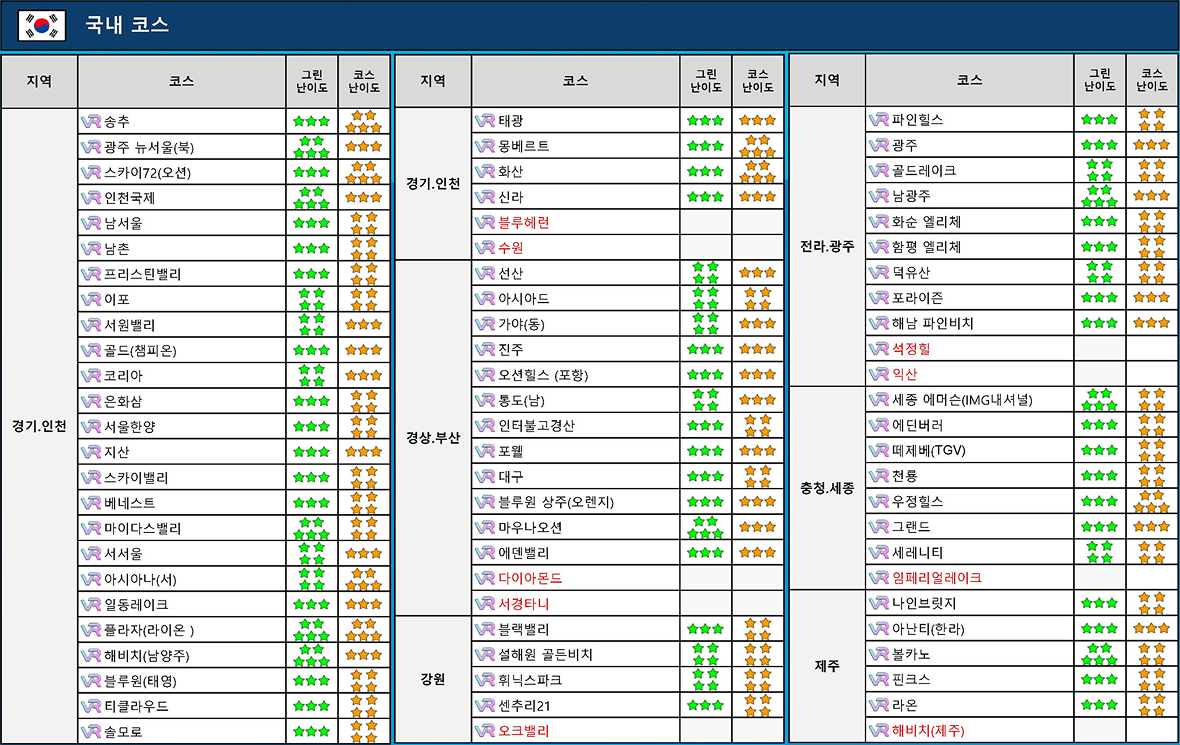Open the VR icon next to 일동레이크
Screen dimensions: 1180x745
pyautogui.click(x=91, y=605)
